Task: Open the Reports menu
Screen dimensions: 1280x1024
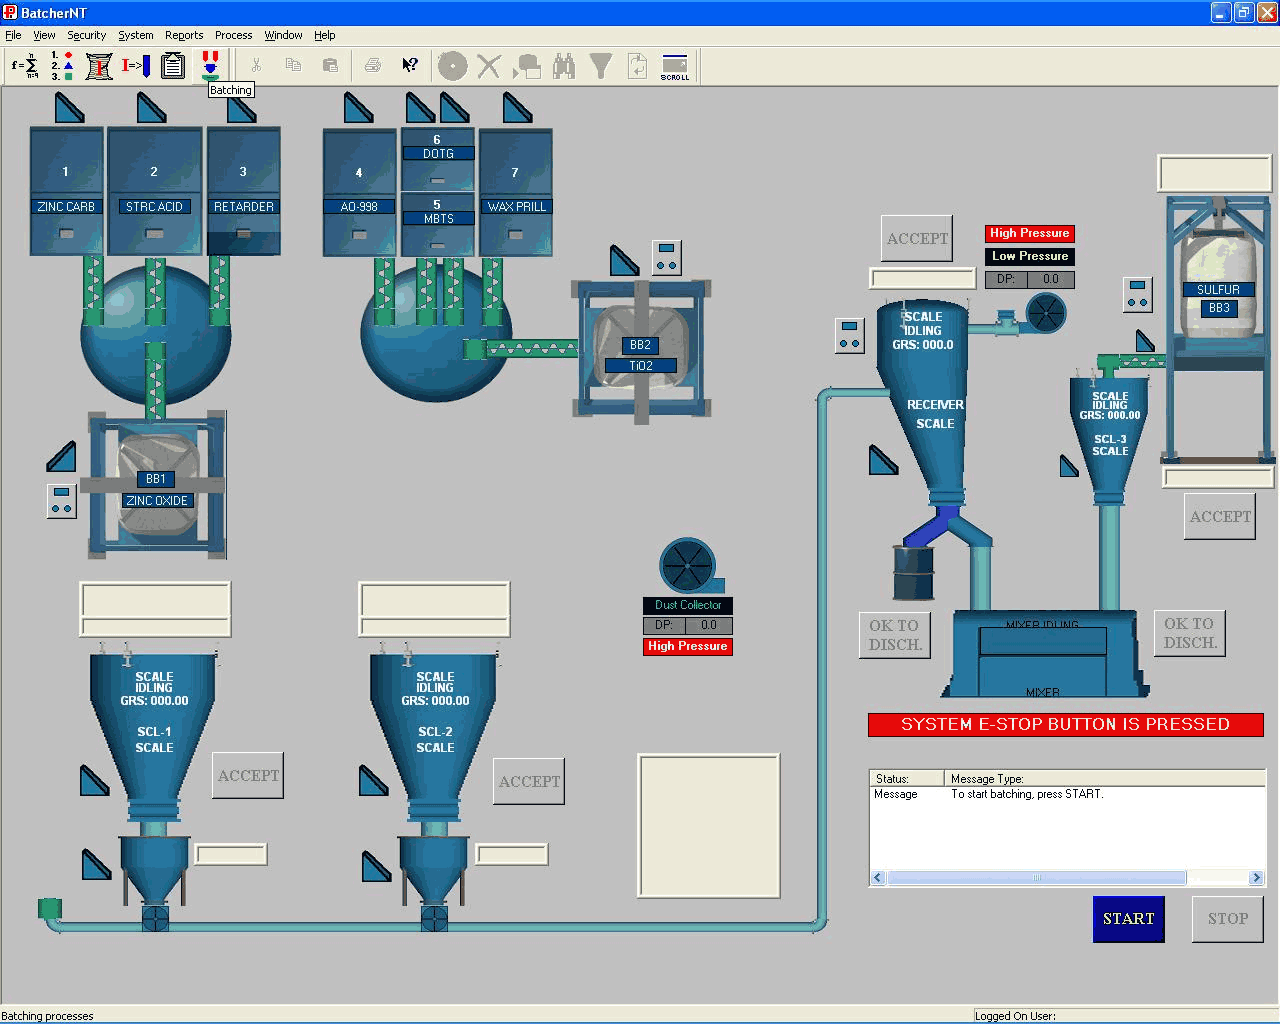Action: coord(184,35)
